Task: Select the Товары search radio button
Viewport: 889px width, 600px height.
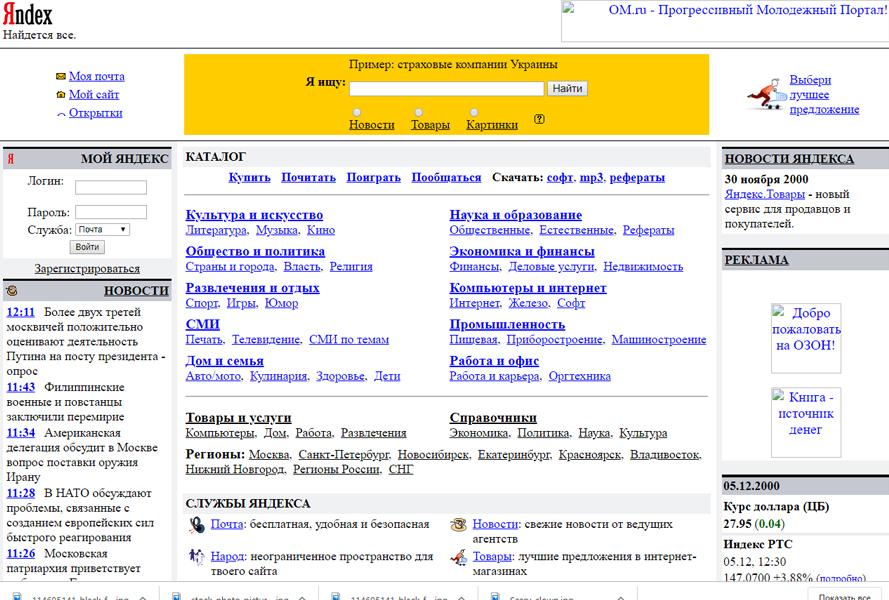Action: (x=418, y=112)
